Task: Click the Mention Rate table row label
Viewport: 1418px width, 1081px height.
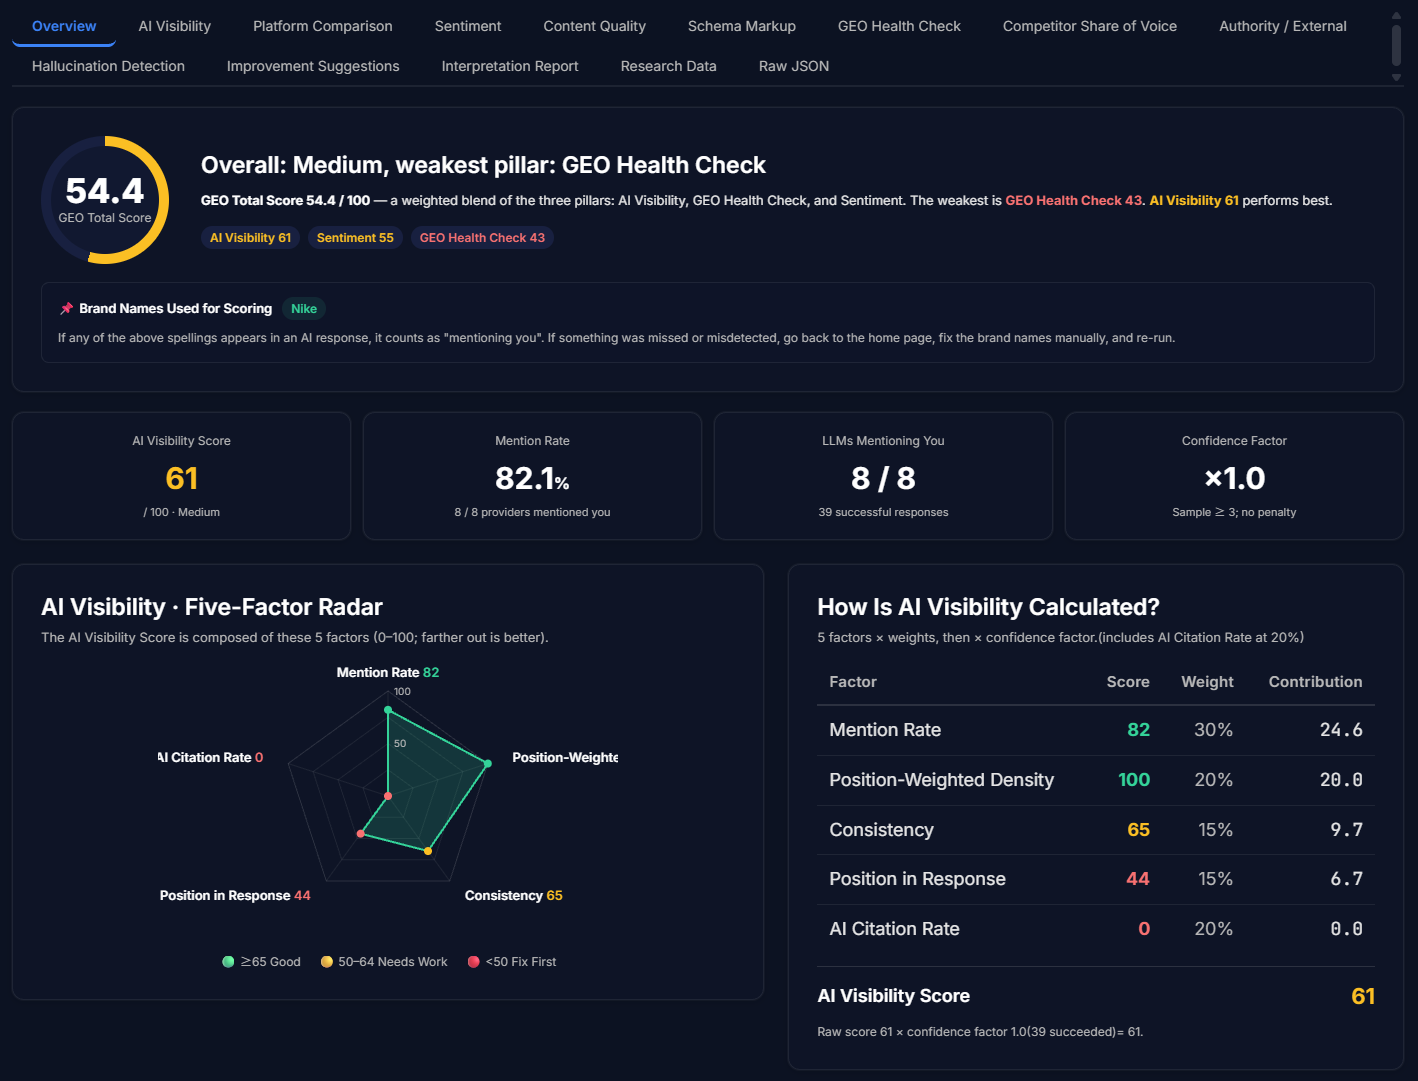Action: pos(885,730)
